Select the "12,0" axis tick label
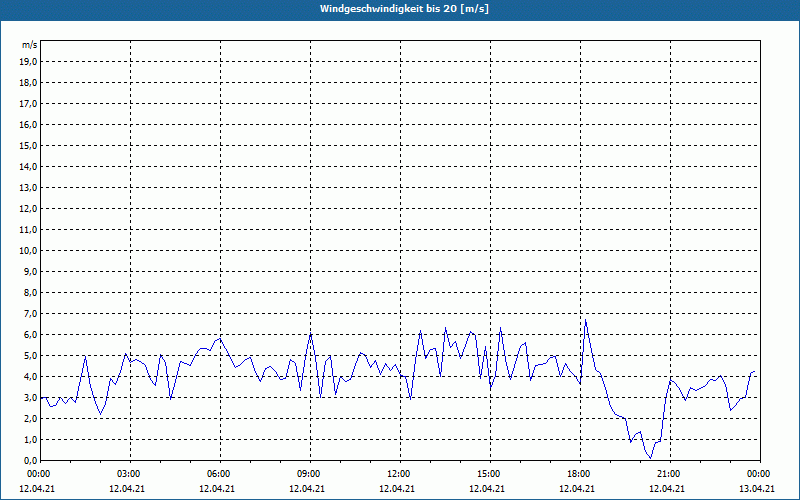Screen dimensions: 800x500 (x=28, y=209)
